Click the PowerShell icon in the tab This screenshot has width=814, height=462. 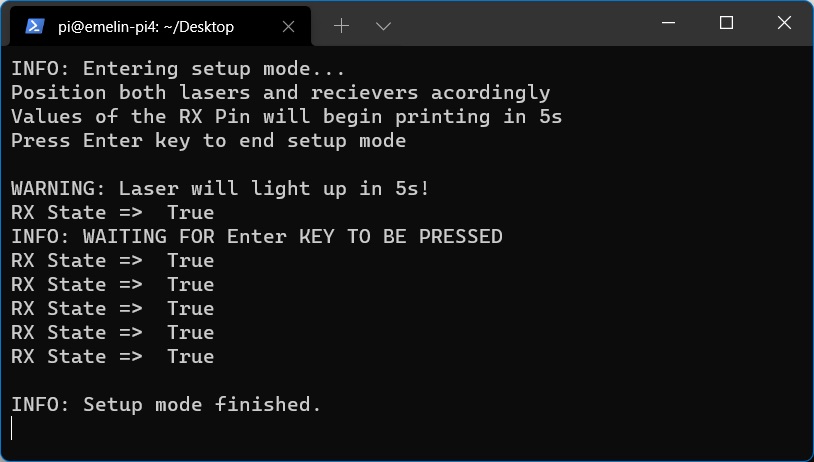point(35,26)
